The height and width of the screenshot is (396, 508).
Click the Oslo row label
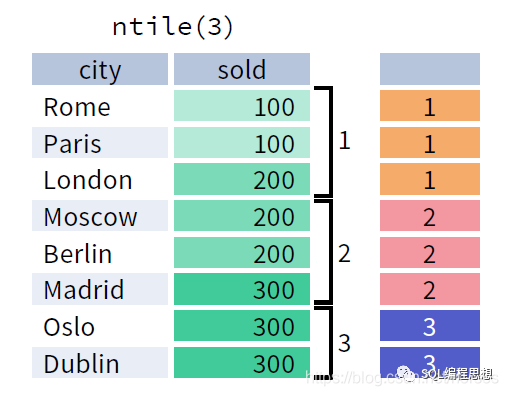pos(69,326)
